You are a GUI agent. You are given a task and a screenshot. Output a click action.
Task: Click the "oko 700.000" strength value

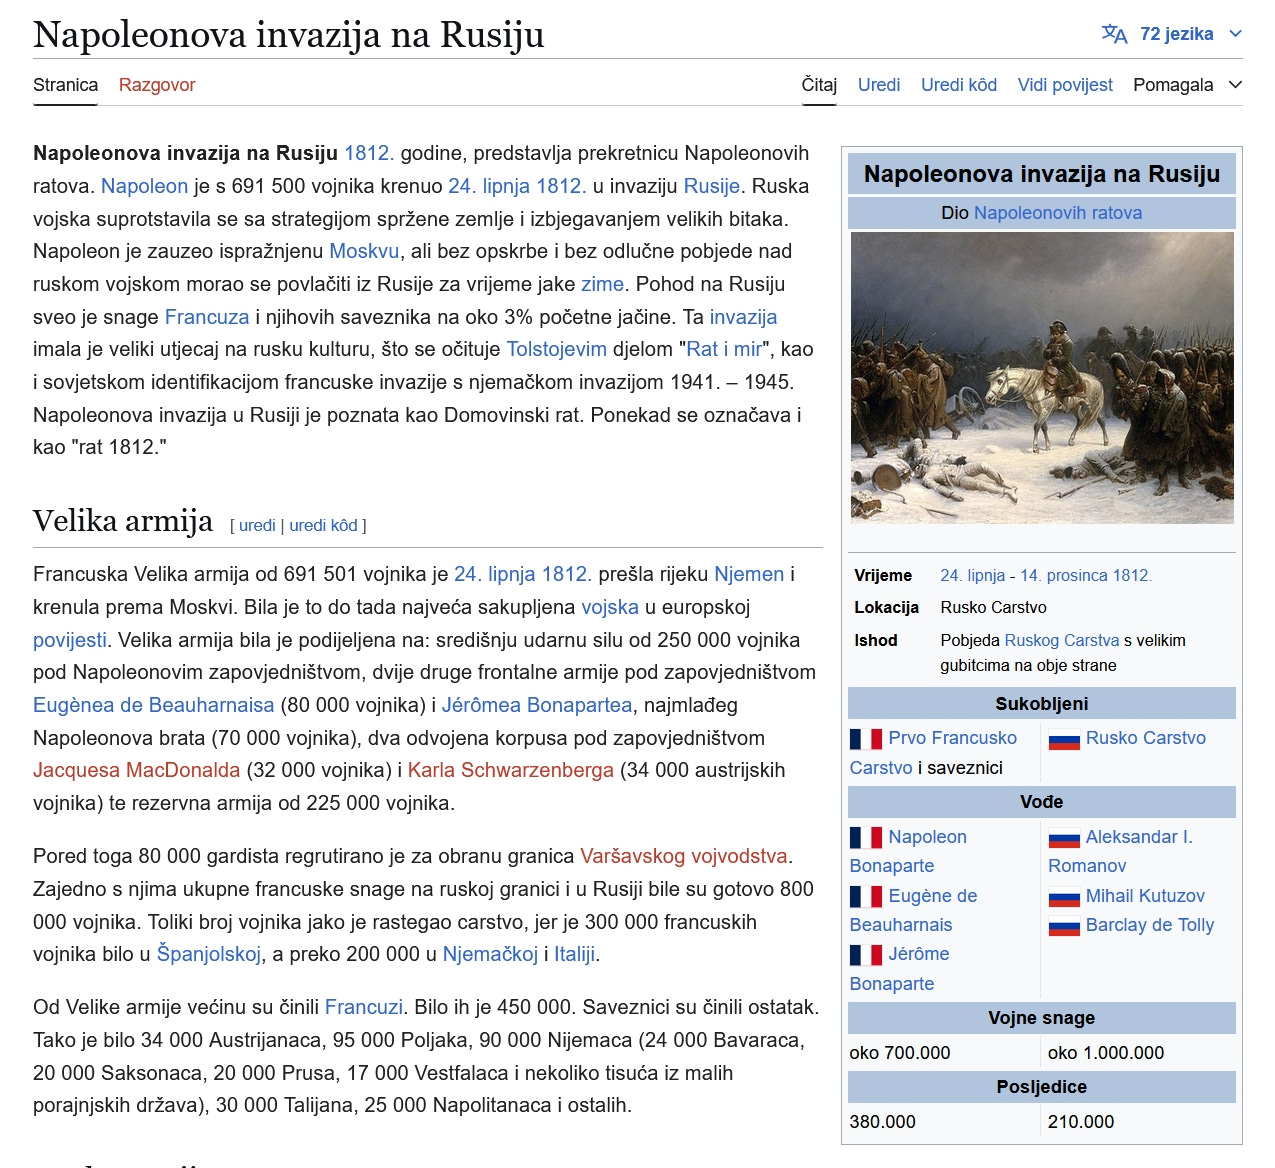pos(900,1053)
